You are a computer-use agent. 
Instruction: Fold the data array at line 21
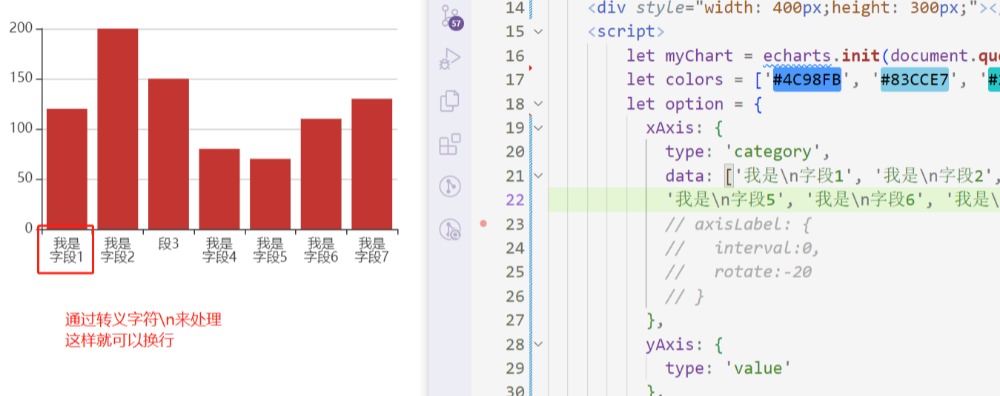538,177
